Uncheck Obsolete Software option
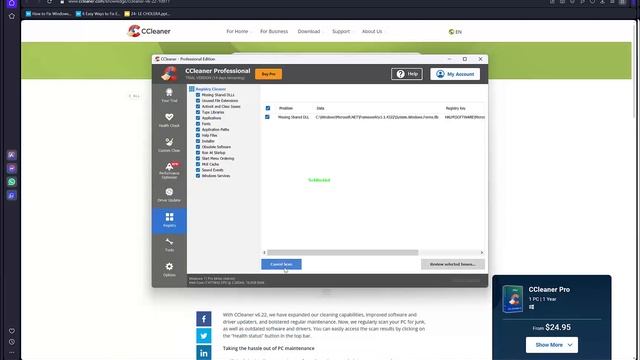Viewport: 640px width, 360px height. tap(198, 147)
